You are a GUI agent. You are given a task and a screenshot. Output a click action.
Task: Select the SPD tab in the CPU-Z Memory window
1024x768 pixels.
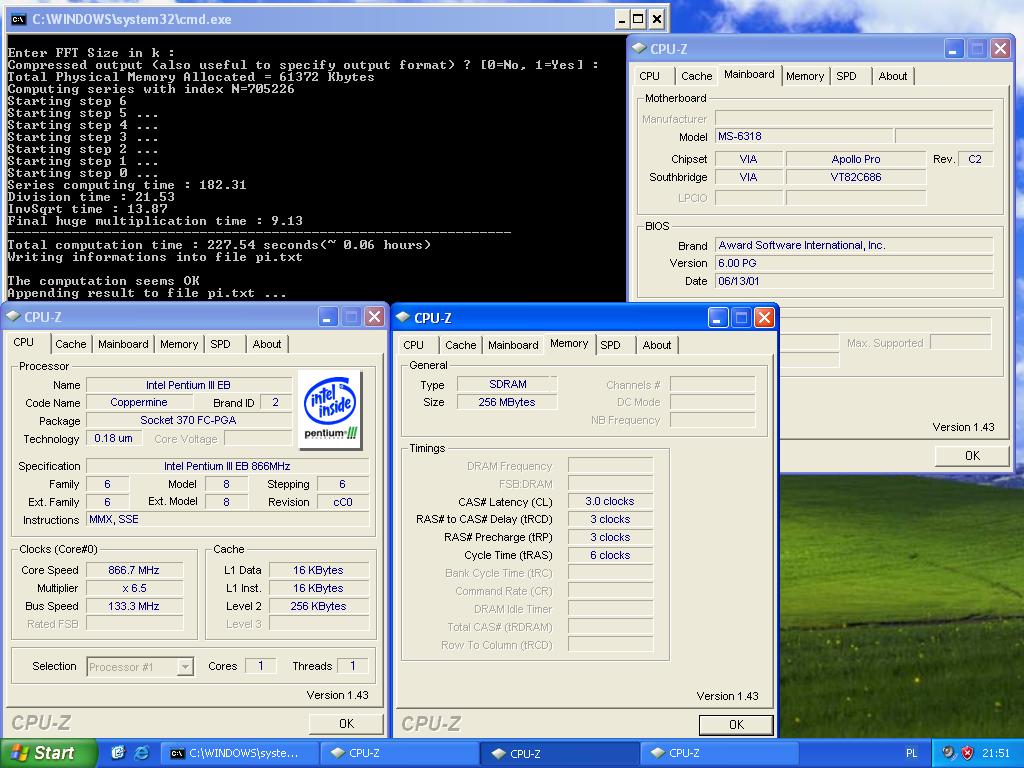[x=611, y=345]
